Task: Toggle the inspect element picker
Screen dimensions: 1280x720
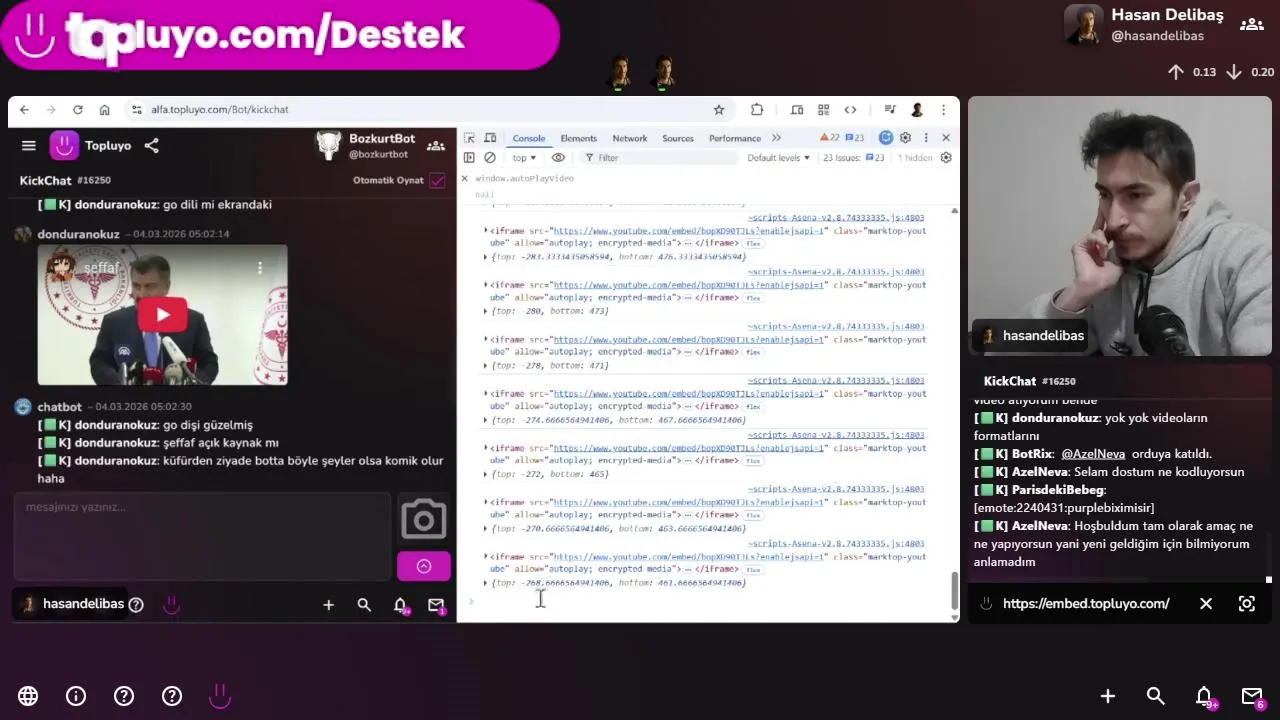Action: pyautogui.click(x=470, y=138)
